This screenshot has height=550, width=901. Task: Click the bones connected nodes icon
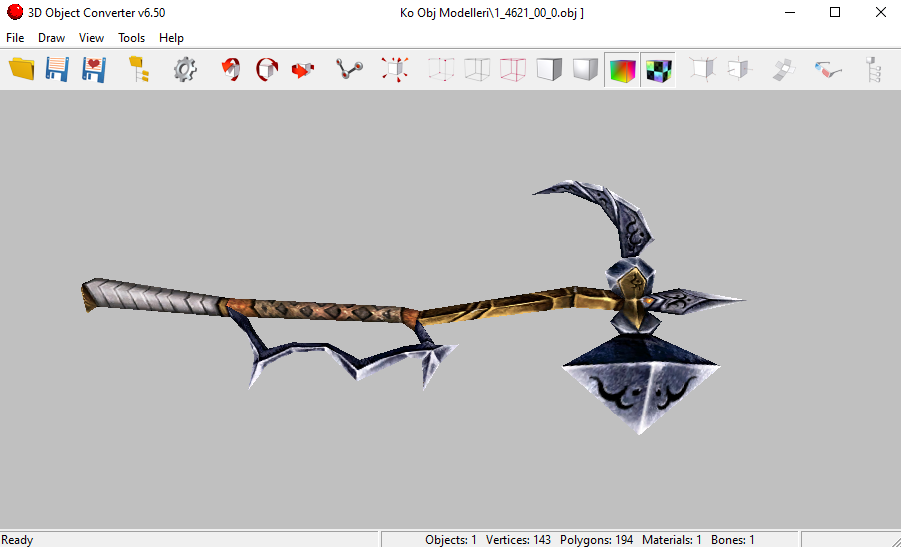pos(349,70)
